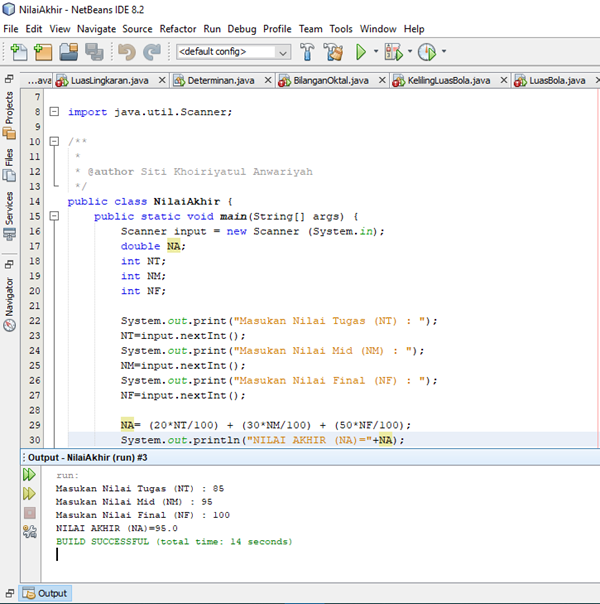This screenshot has width=600, height=604.
Task: Open the Help menu
Action: pos(414,29)
